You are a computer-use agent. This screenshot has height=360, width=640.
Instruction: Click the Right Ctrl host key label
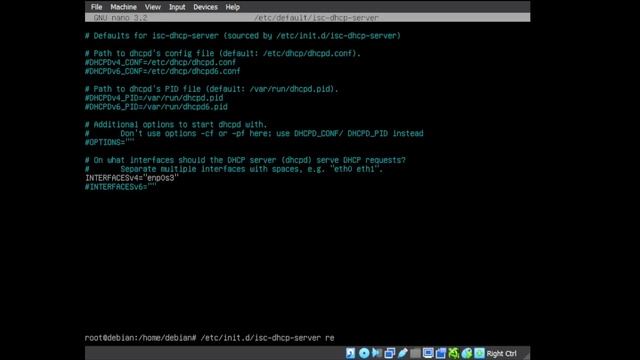(501, 353)
